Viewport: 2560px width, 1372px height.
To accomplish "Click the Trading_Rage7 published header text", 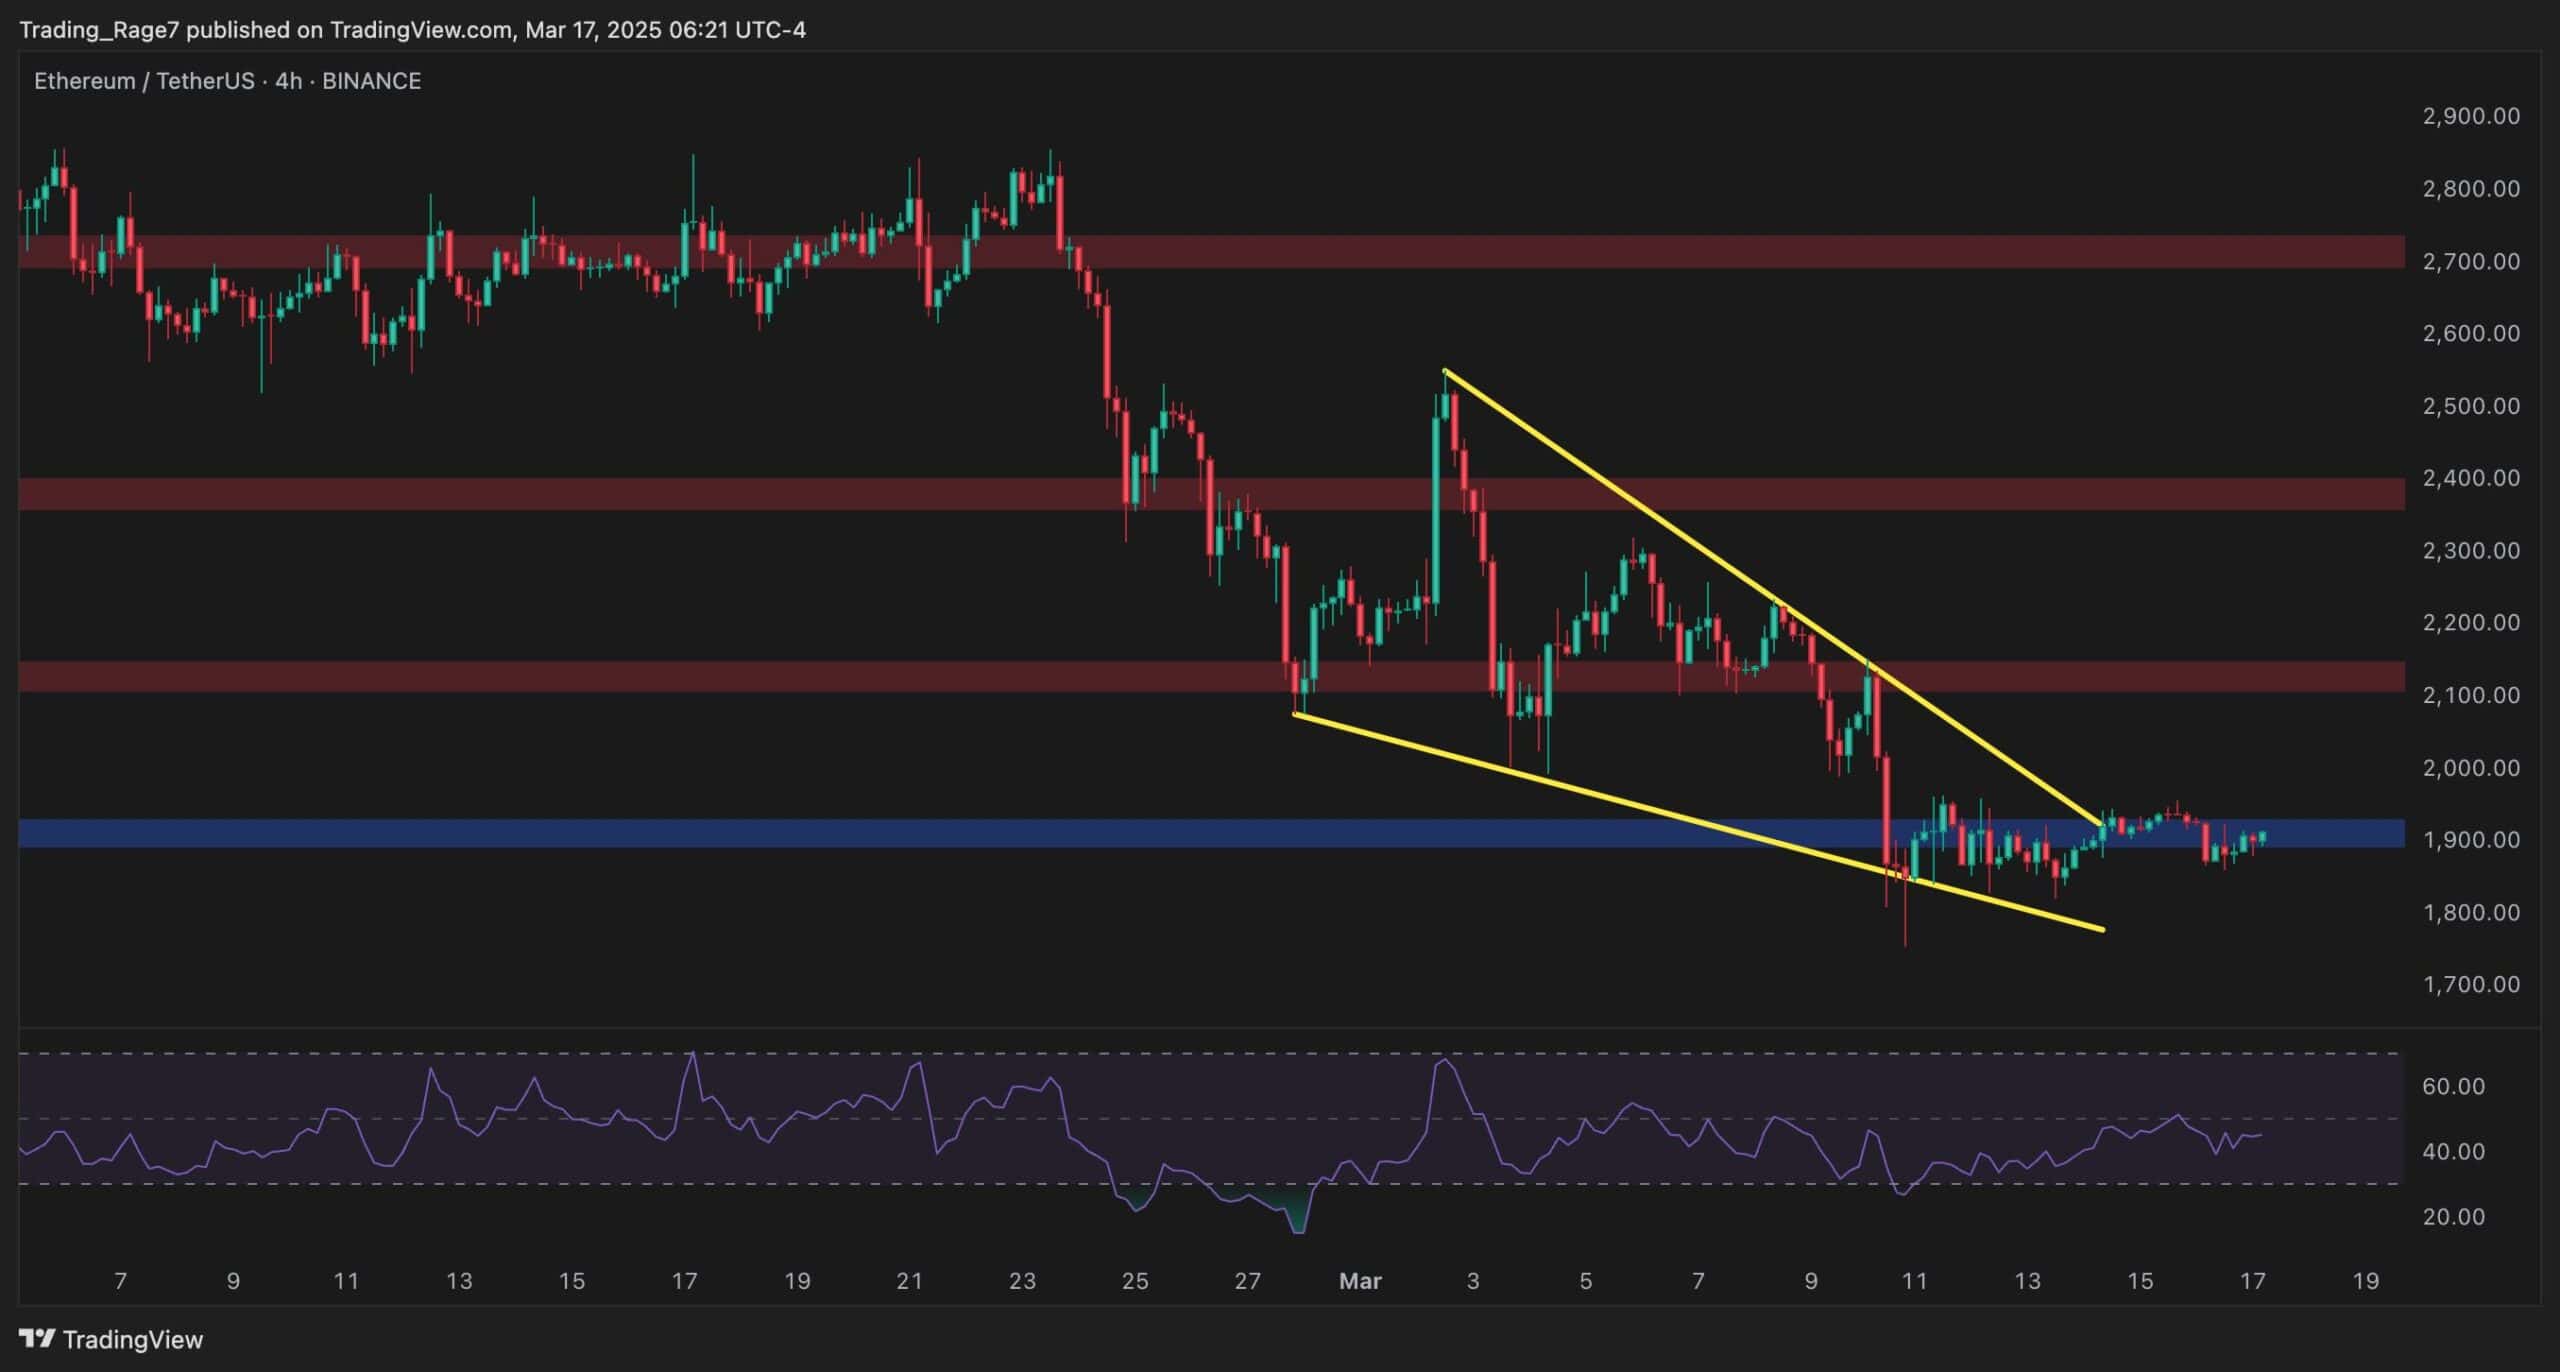I will point(412,30).
